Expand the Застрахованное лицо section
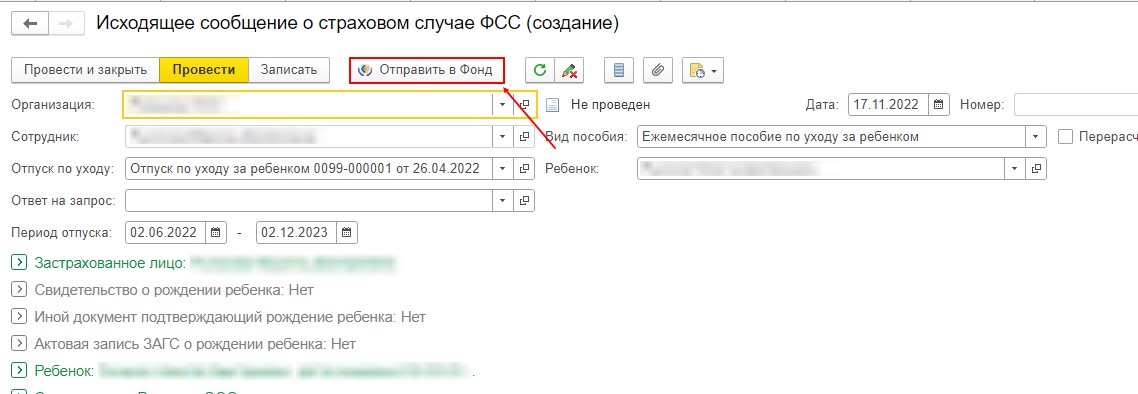This screenshot has height=394, width=1138. pyautogui.click(x=20, y=262)
